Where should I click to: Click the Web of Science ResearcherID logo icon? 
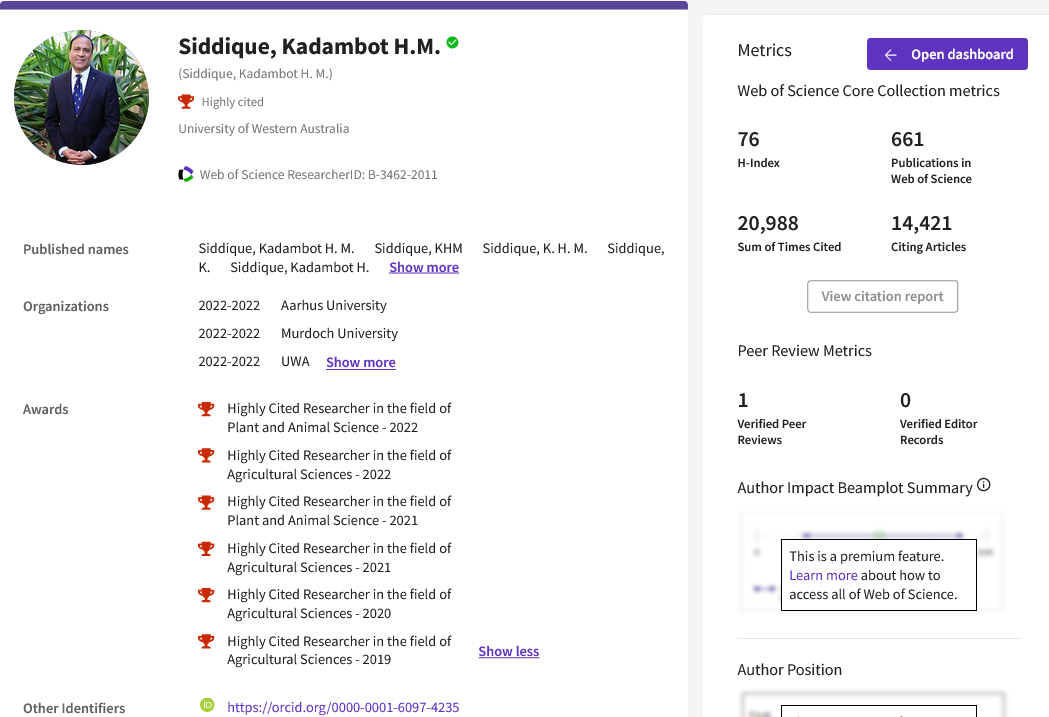pyautogui.click(x=186, y=174)
